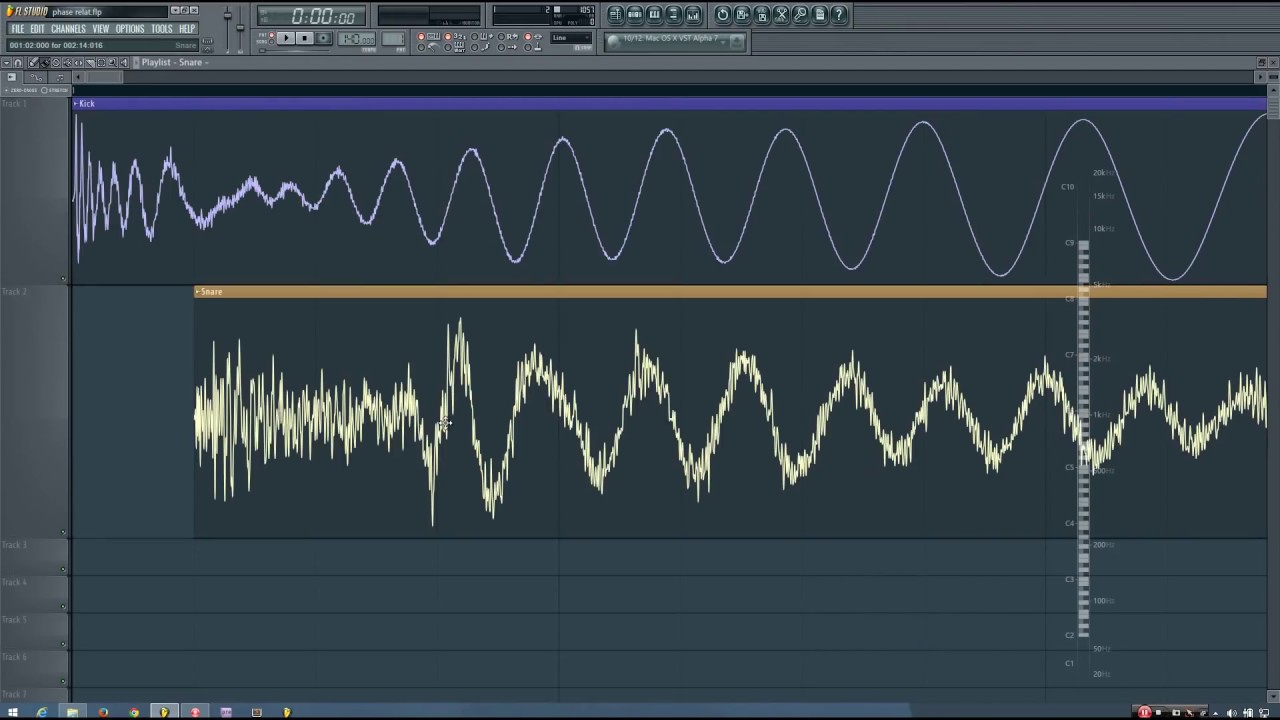Expand the Snare clip menu arrow
This screenshot has height=720, width=1280.
pos(197,291)
